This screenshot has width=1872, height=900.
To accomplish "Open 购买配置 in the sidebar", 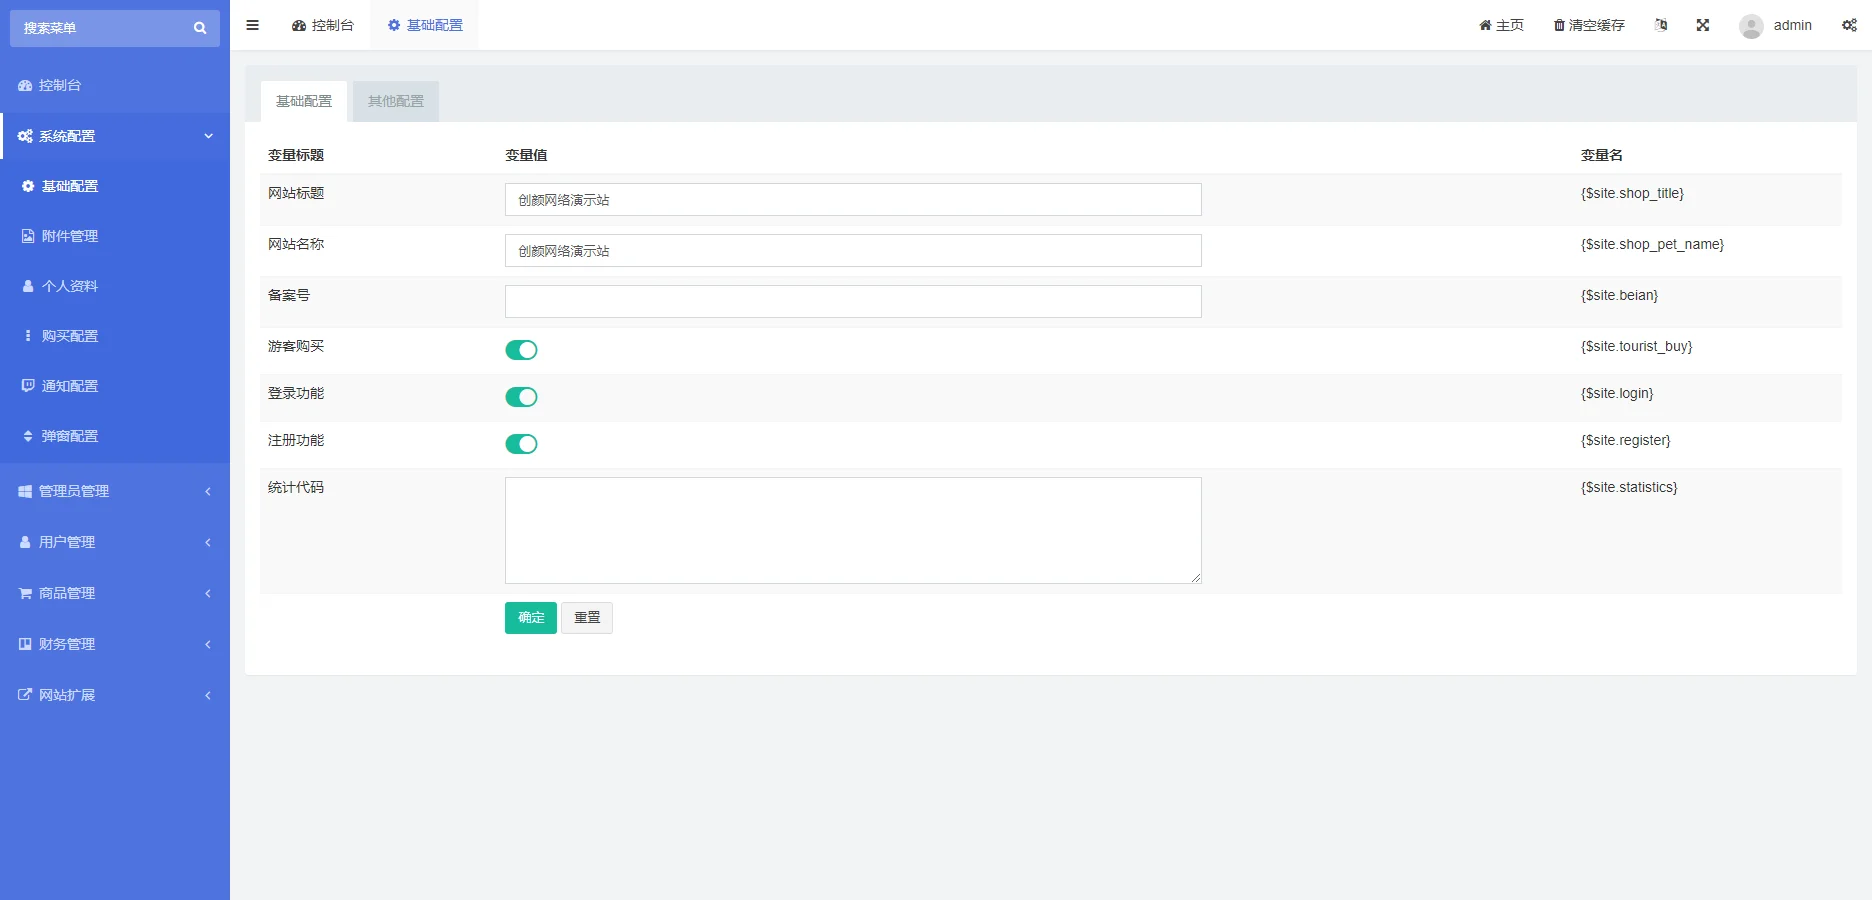I will [70, 336].
